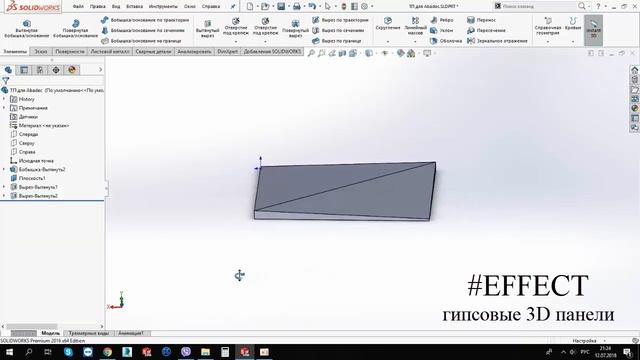Choose Вырез по сечениям
This screenshot has width=640, height=360.
pyautogui.click(x=338, y=30)
